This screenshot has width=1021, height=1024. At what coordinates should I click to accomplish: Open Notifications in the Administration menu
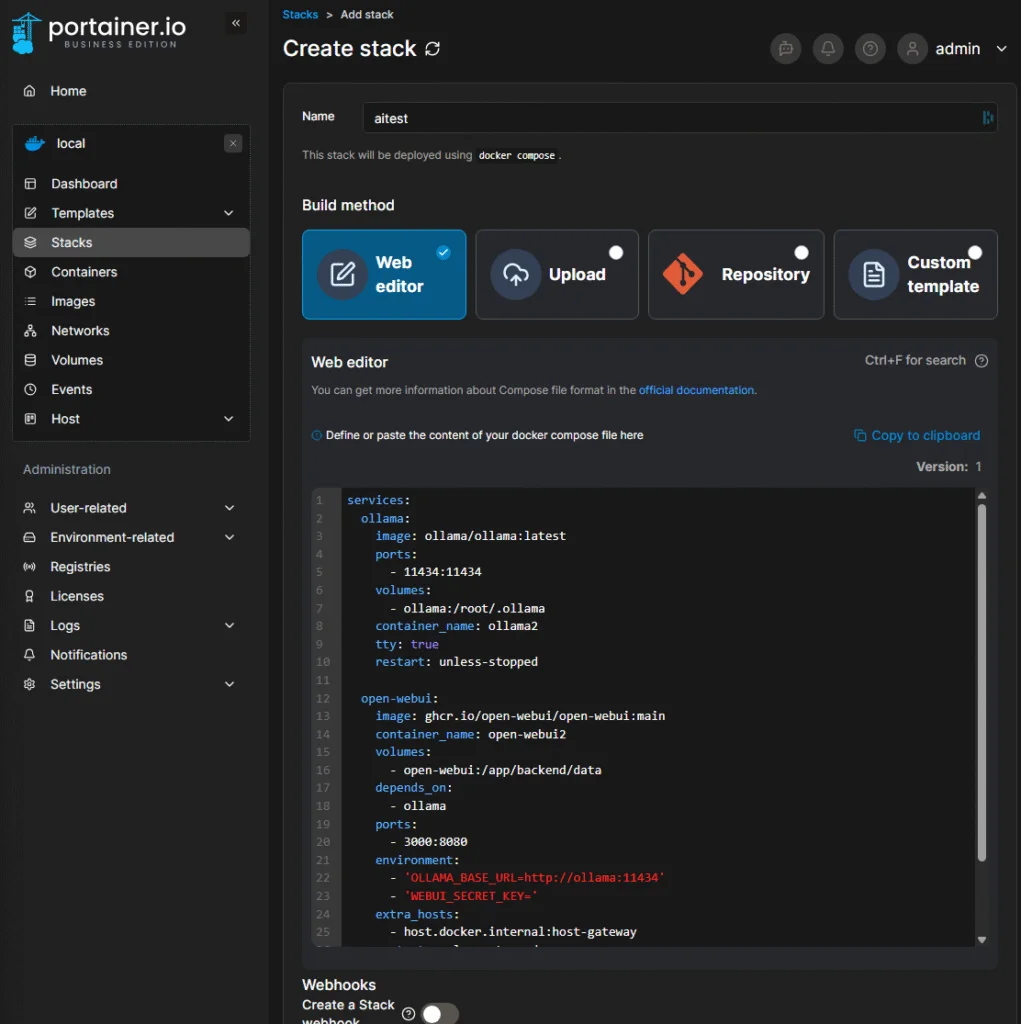(x=89, y=654)
